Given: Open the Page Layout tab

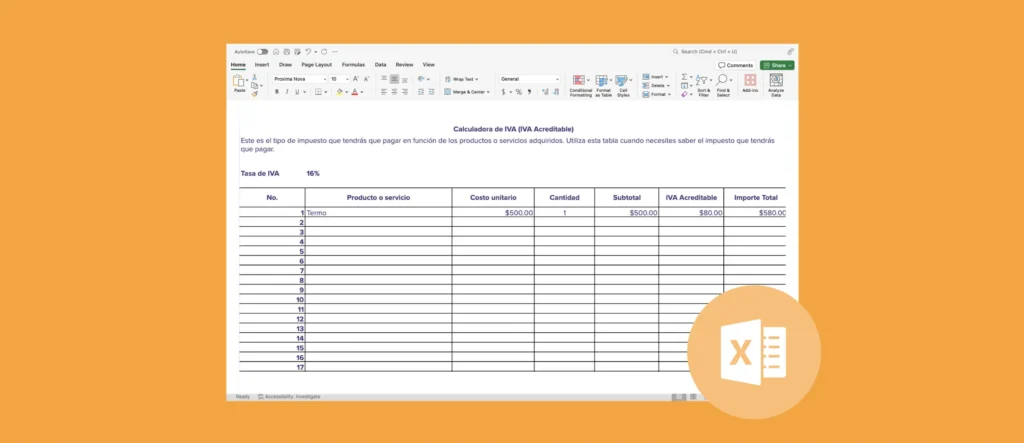Looking at the screenshot, I should point(315,64).
